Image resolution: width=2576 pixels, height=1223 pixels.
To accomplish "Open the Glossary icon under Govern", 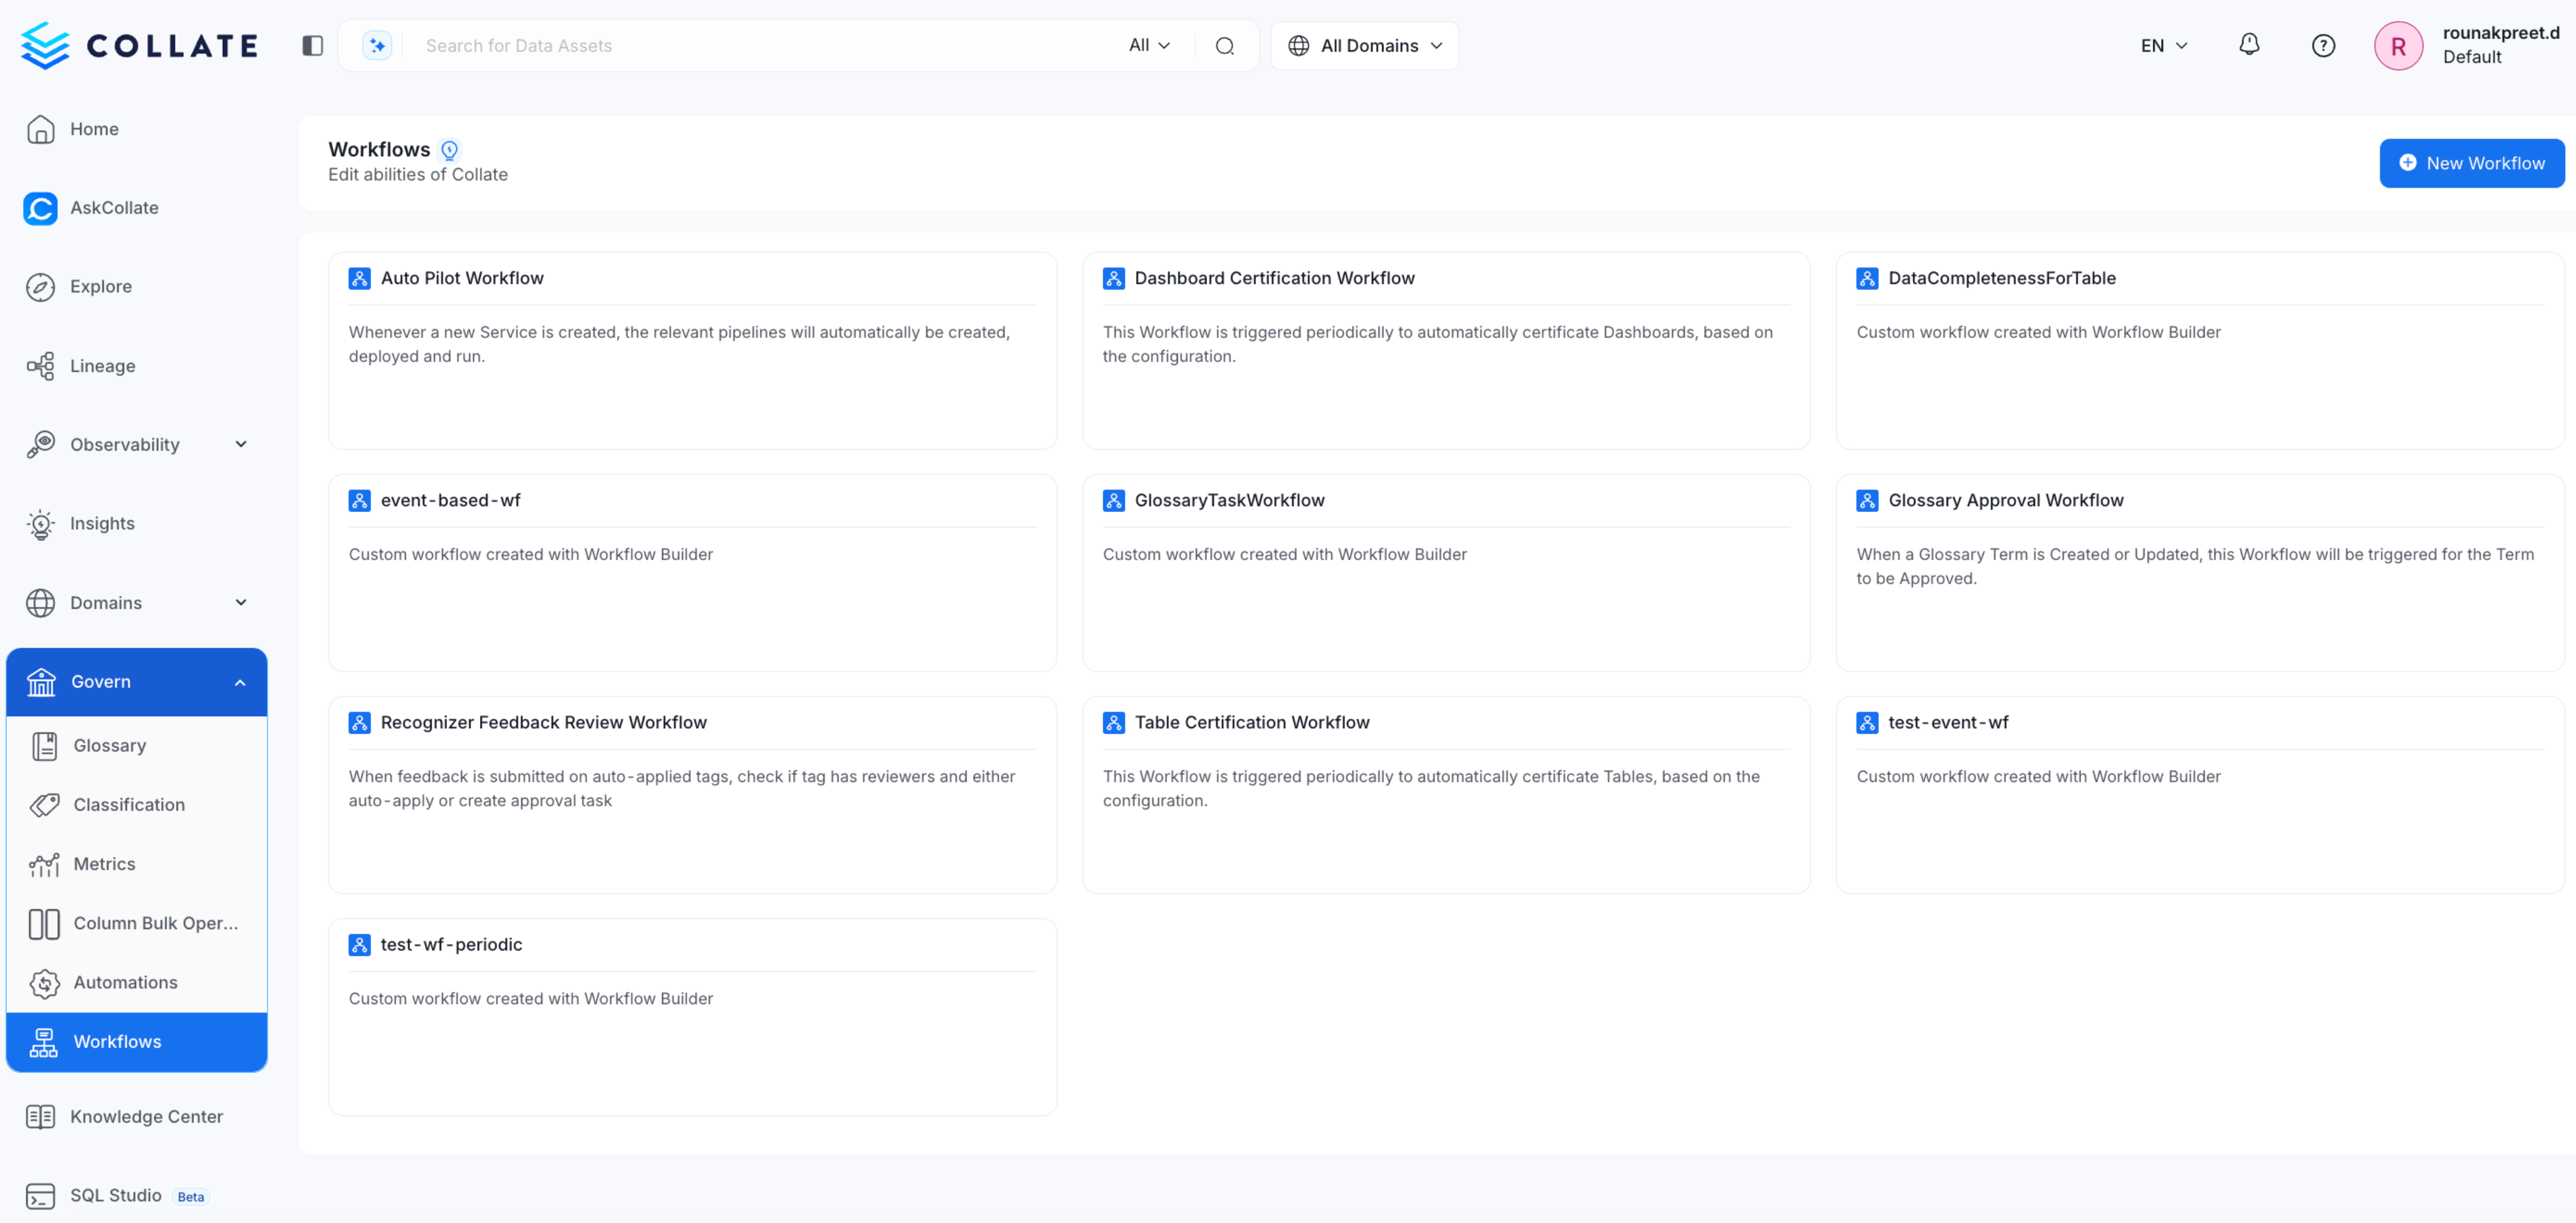I will click(x=44, y=745).
